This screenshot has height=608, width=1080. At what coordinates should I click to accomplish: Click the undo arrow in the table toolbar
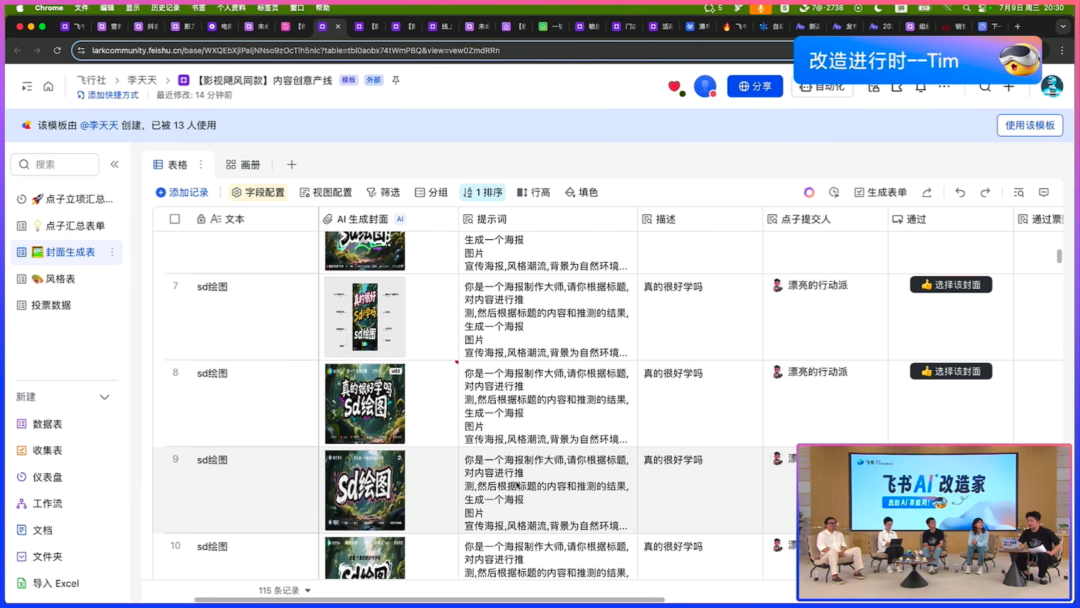pyautogui.click(x=960, y=192)
